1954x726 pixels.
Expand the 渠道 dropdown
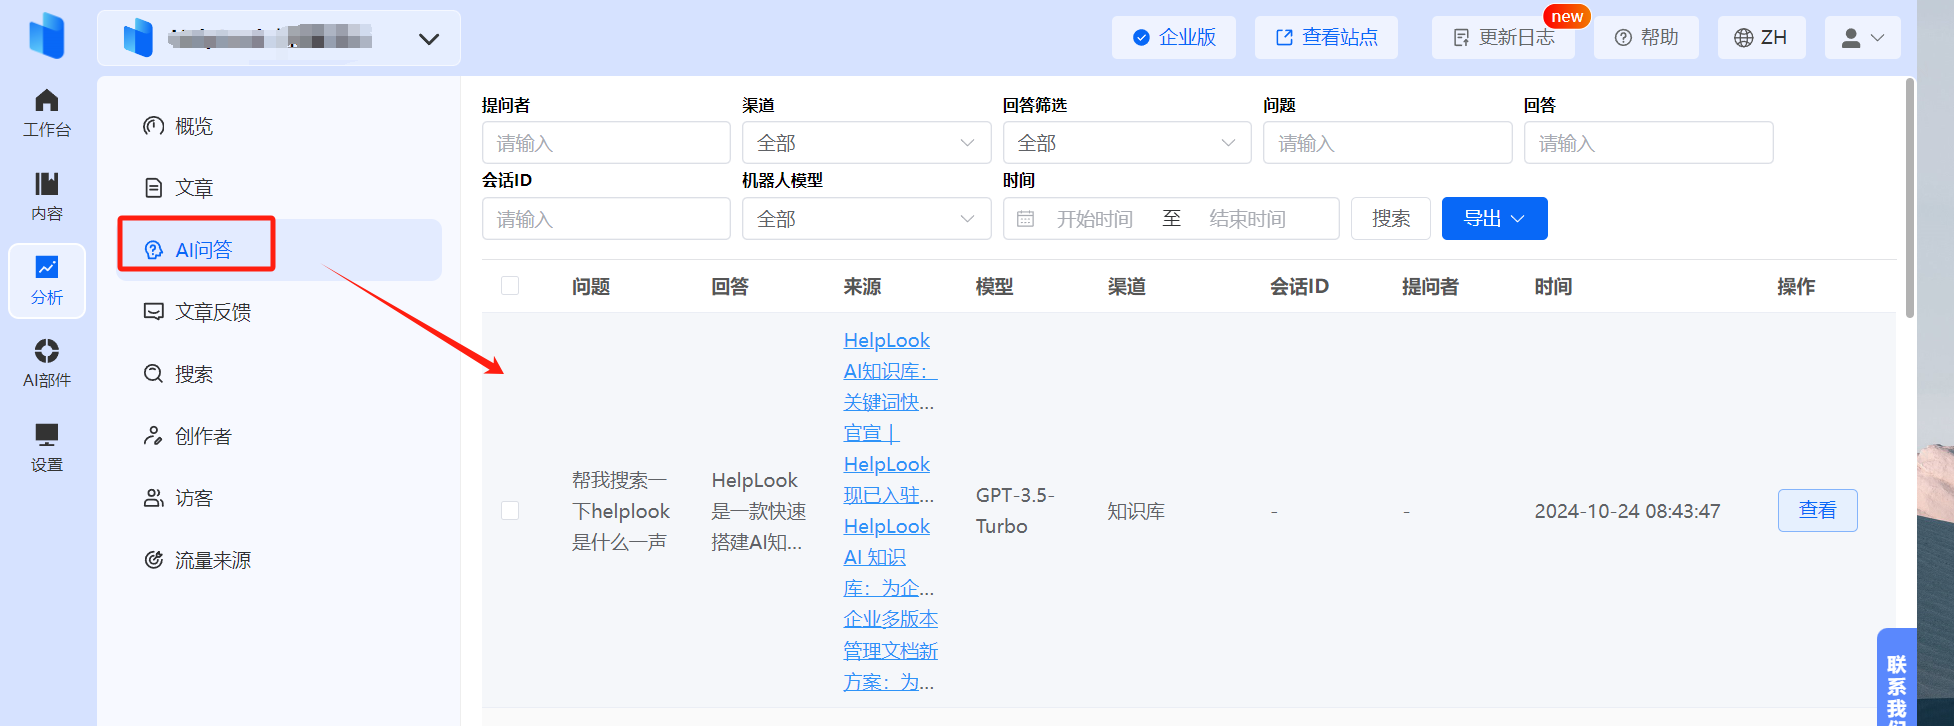coord(866,143)
